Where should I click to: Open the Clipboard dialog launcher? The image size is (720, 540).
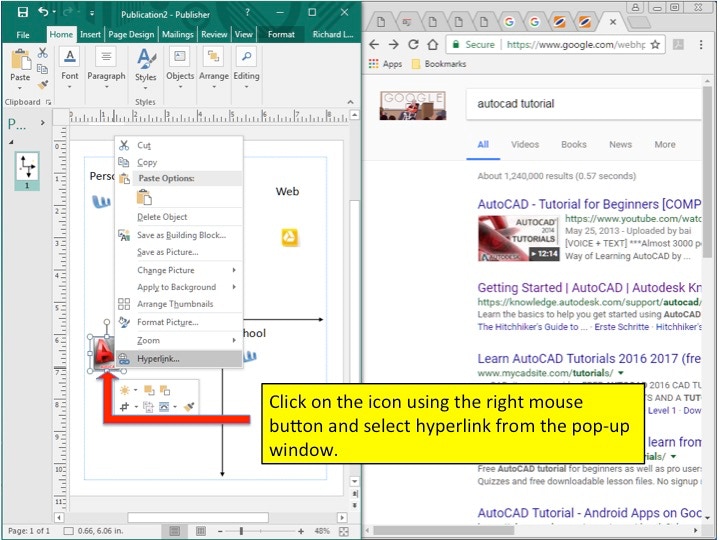pos(48,102)
